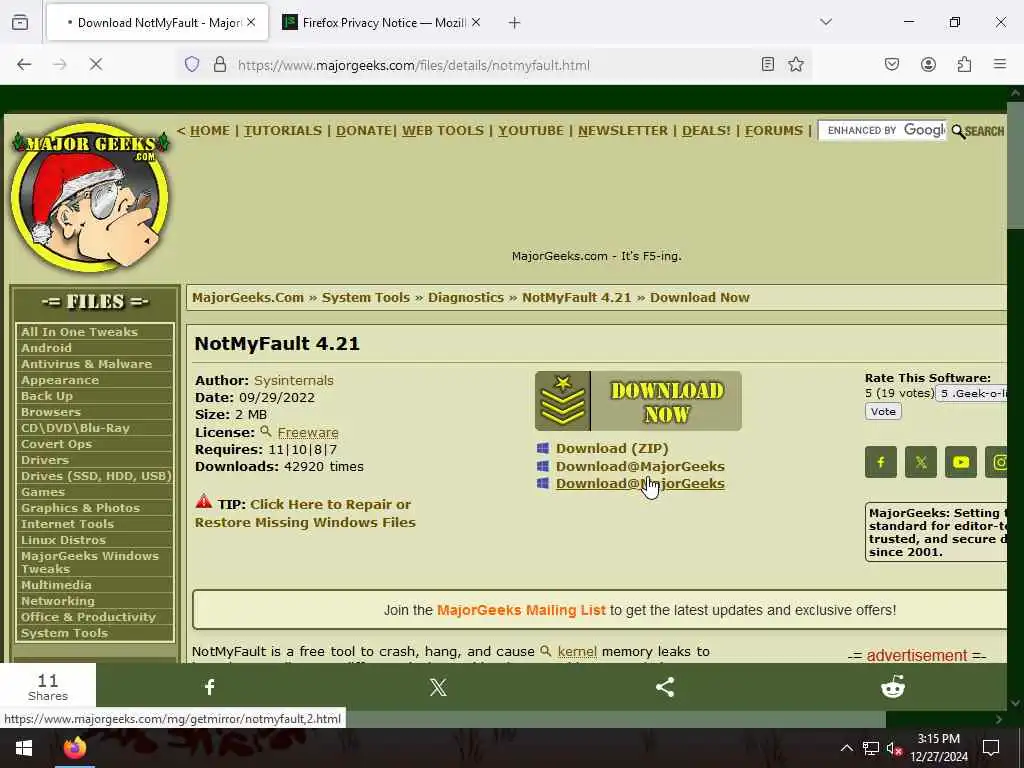The height and width of the screenshot is (768, 1024).
Task: Click the Download (ZIP) link
Action: click(x=612, y=449)
